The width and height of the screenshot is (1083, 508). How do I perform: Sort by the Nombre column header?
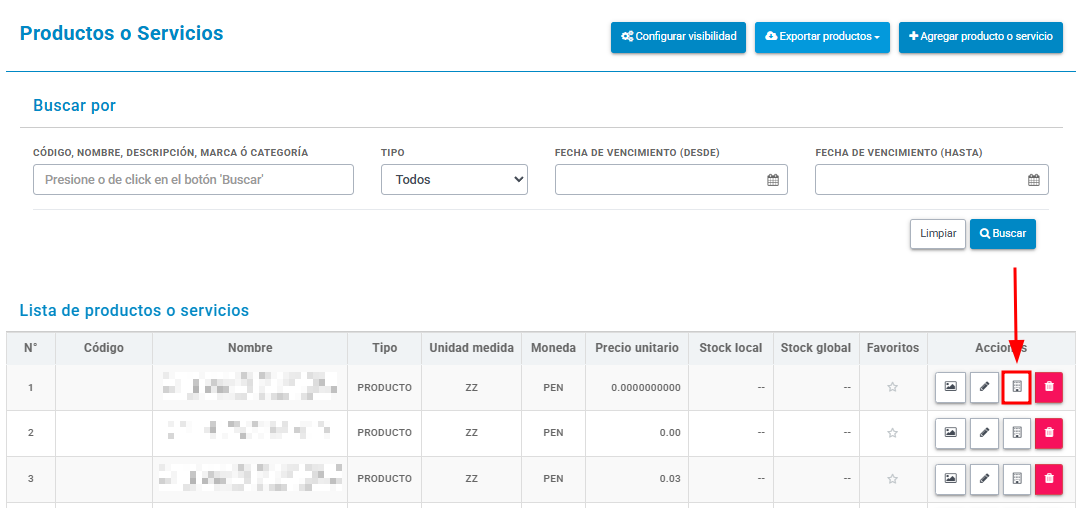coord(250,348)
